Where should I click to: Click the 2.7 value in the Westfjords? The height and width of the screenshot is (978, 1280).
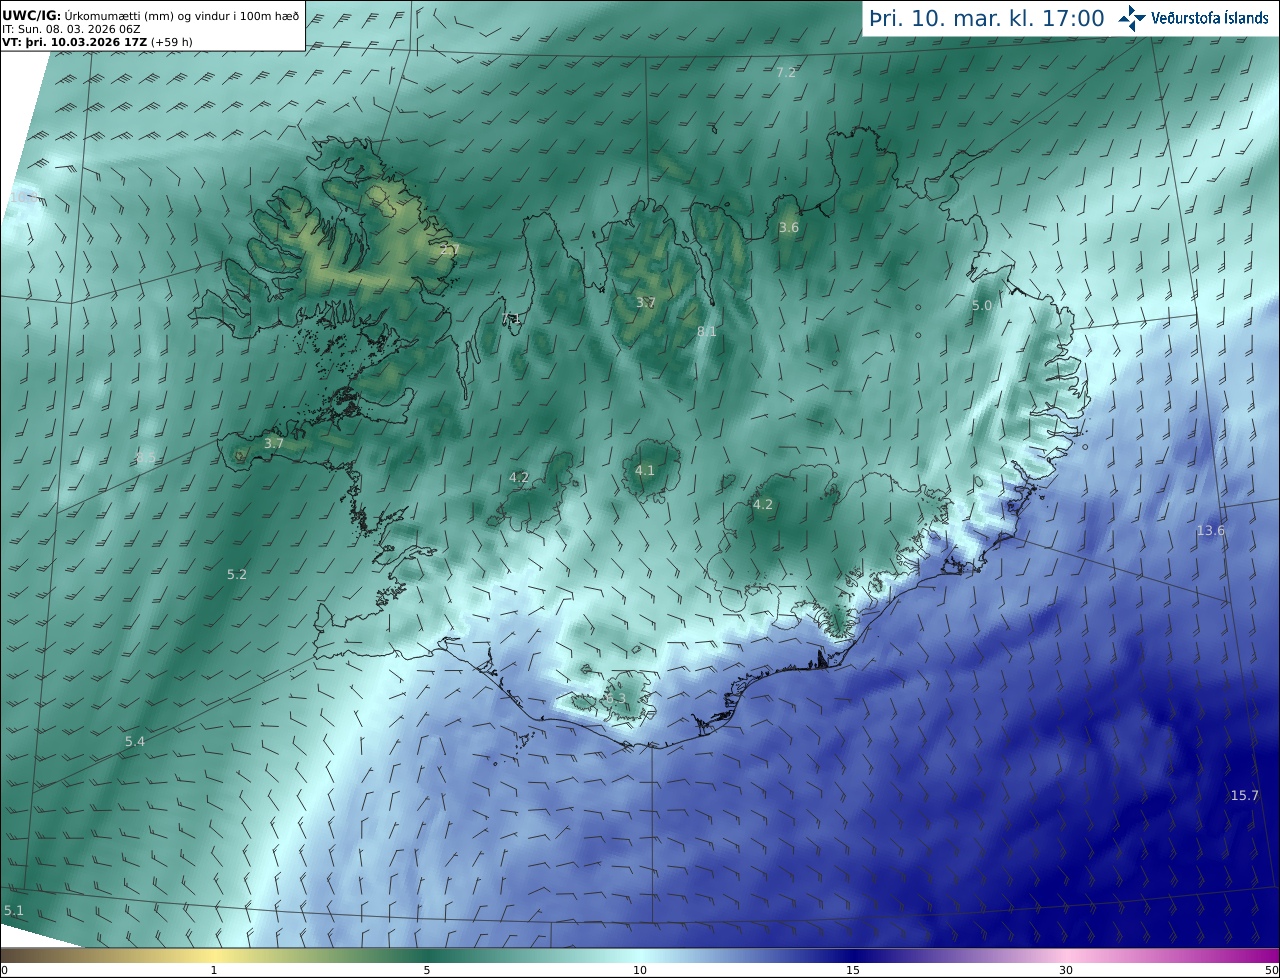pos(449,249)
